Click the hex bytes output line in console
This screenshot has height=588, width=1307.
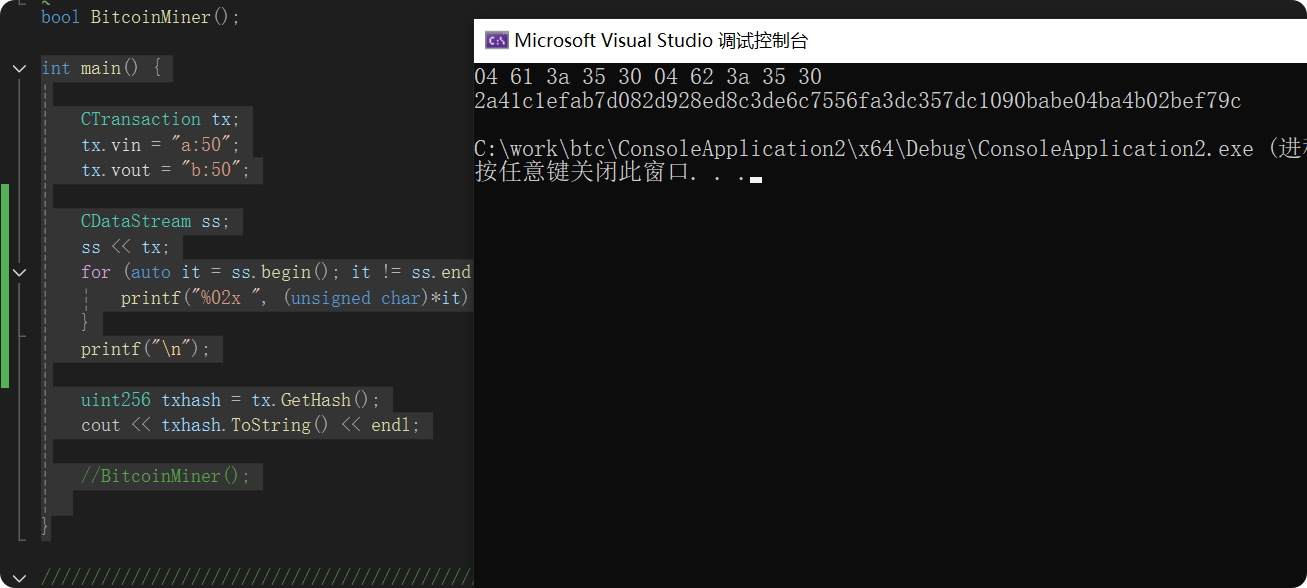[648, 77]
